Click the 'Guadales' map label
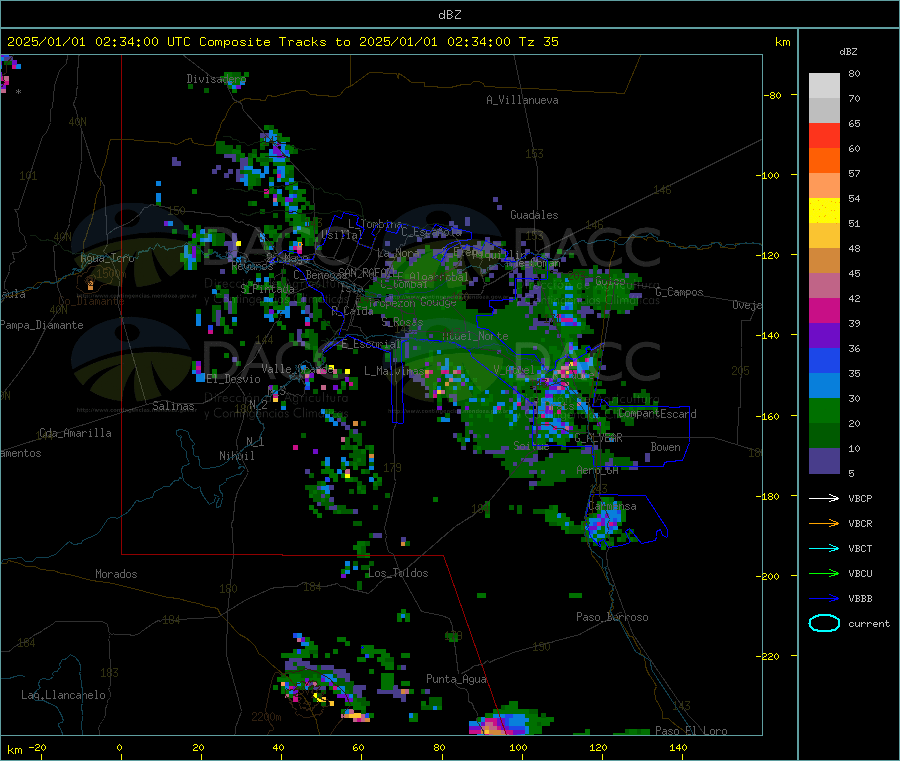Viewport: 900px width, 761px height. [534, 215]
